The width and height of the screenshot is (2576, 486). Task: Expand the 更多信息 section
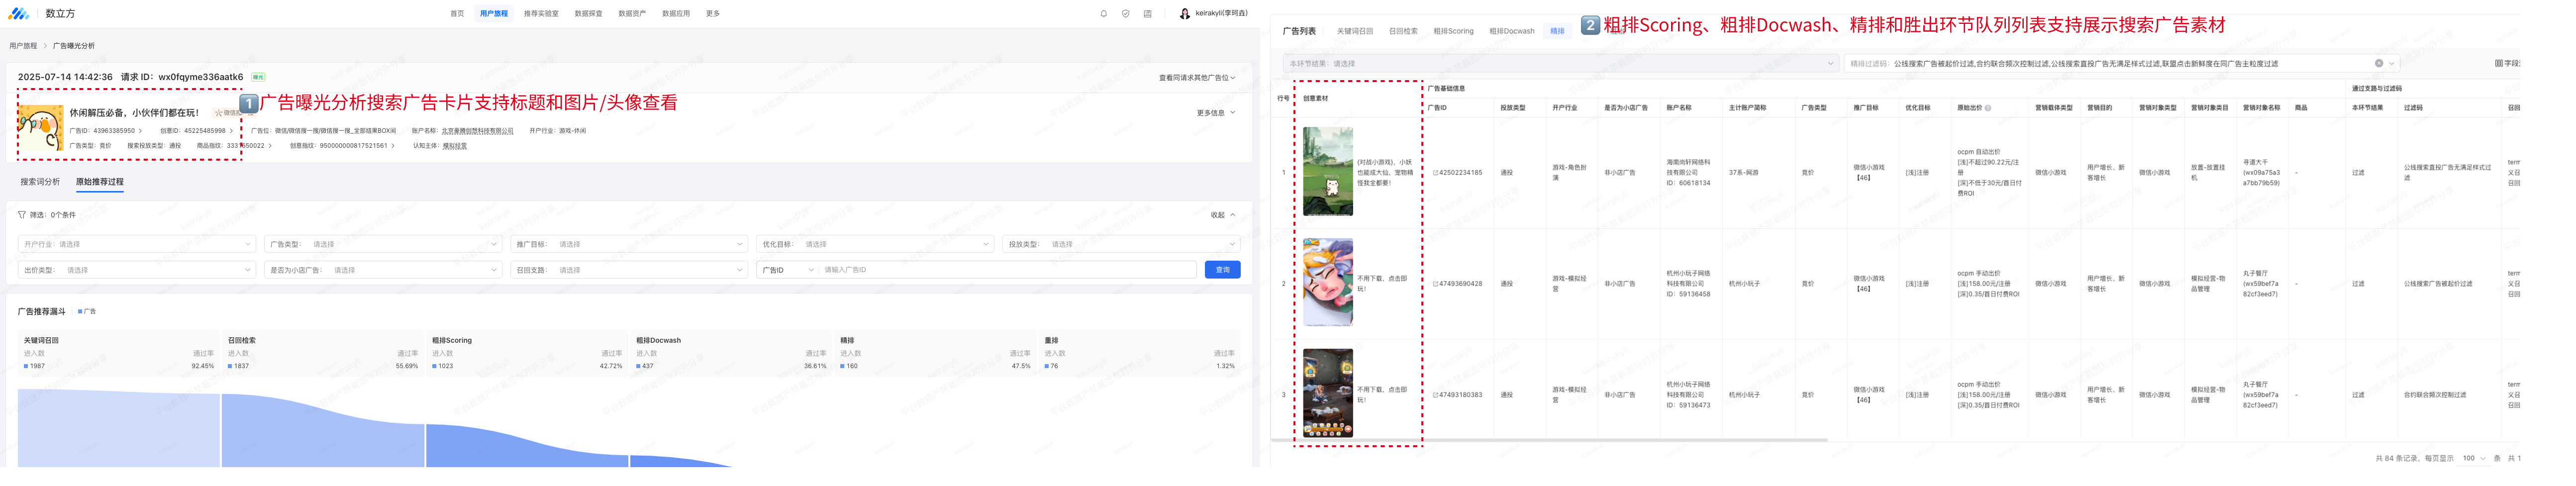point(1215,113)
